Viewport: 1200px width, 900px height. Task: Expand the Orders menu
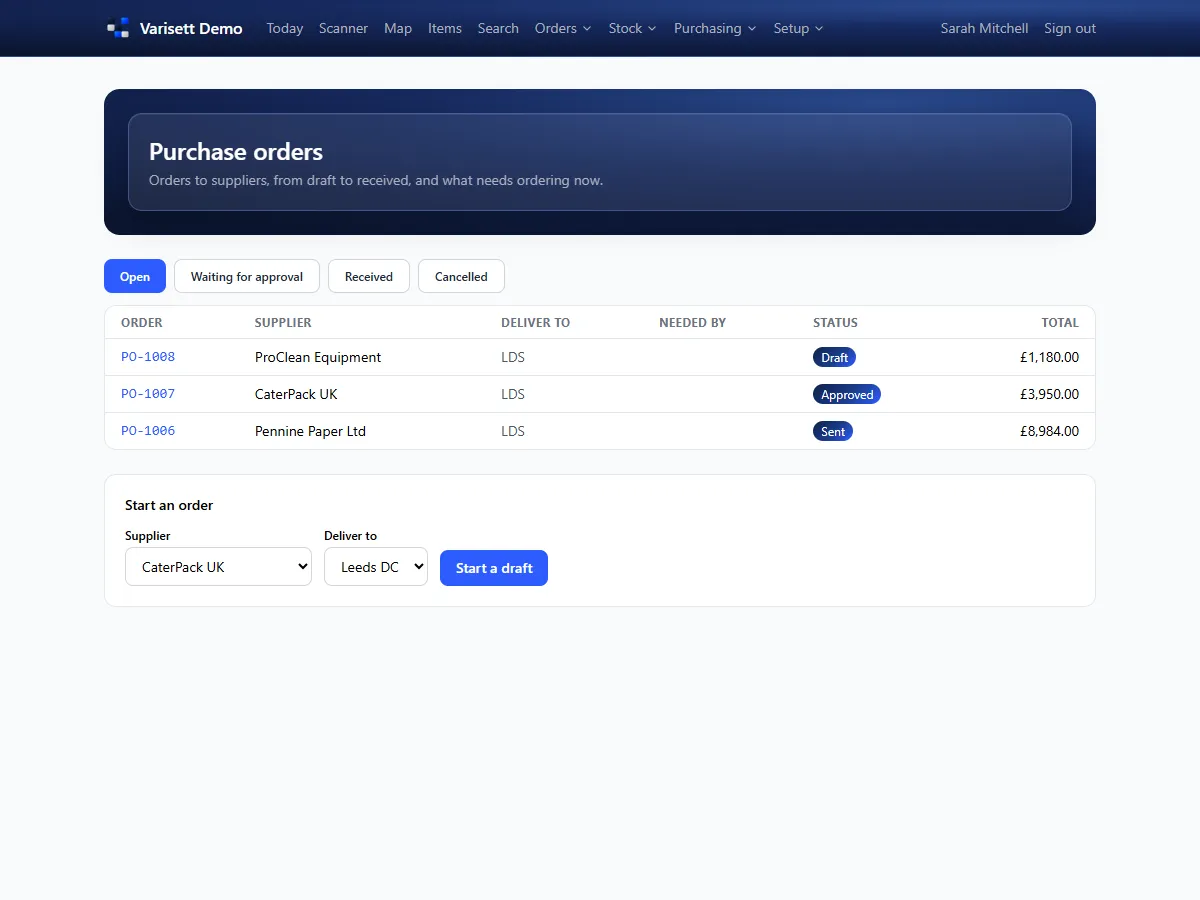point(563,28)
